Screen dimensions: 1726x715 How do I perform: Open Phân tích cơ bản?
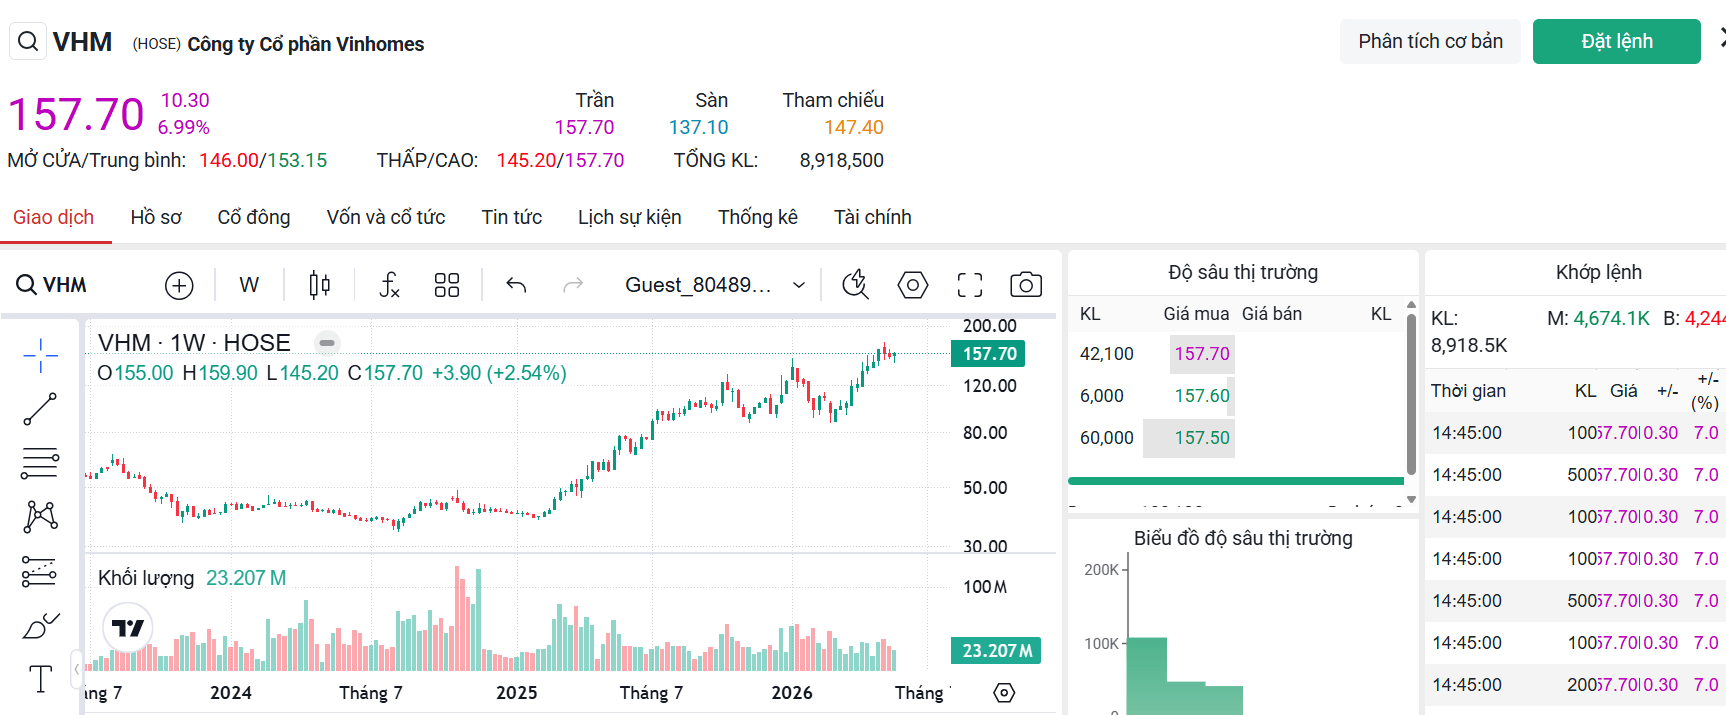[1430, 41]
